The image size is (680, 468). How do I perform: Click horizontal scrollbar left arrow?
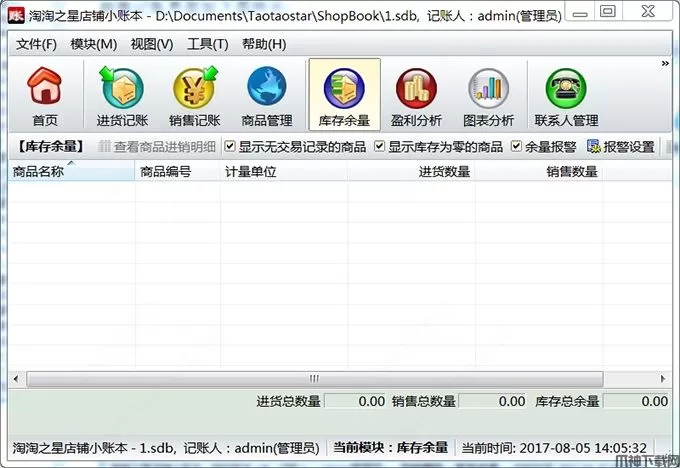[16, 379]
